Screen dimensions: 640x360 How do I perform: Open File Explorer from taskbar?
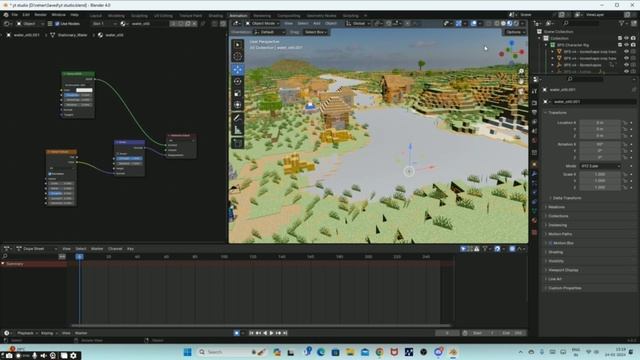coord(350,352)
